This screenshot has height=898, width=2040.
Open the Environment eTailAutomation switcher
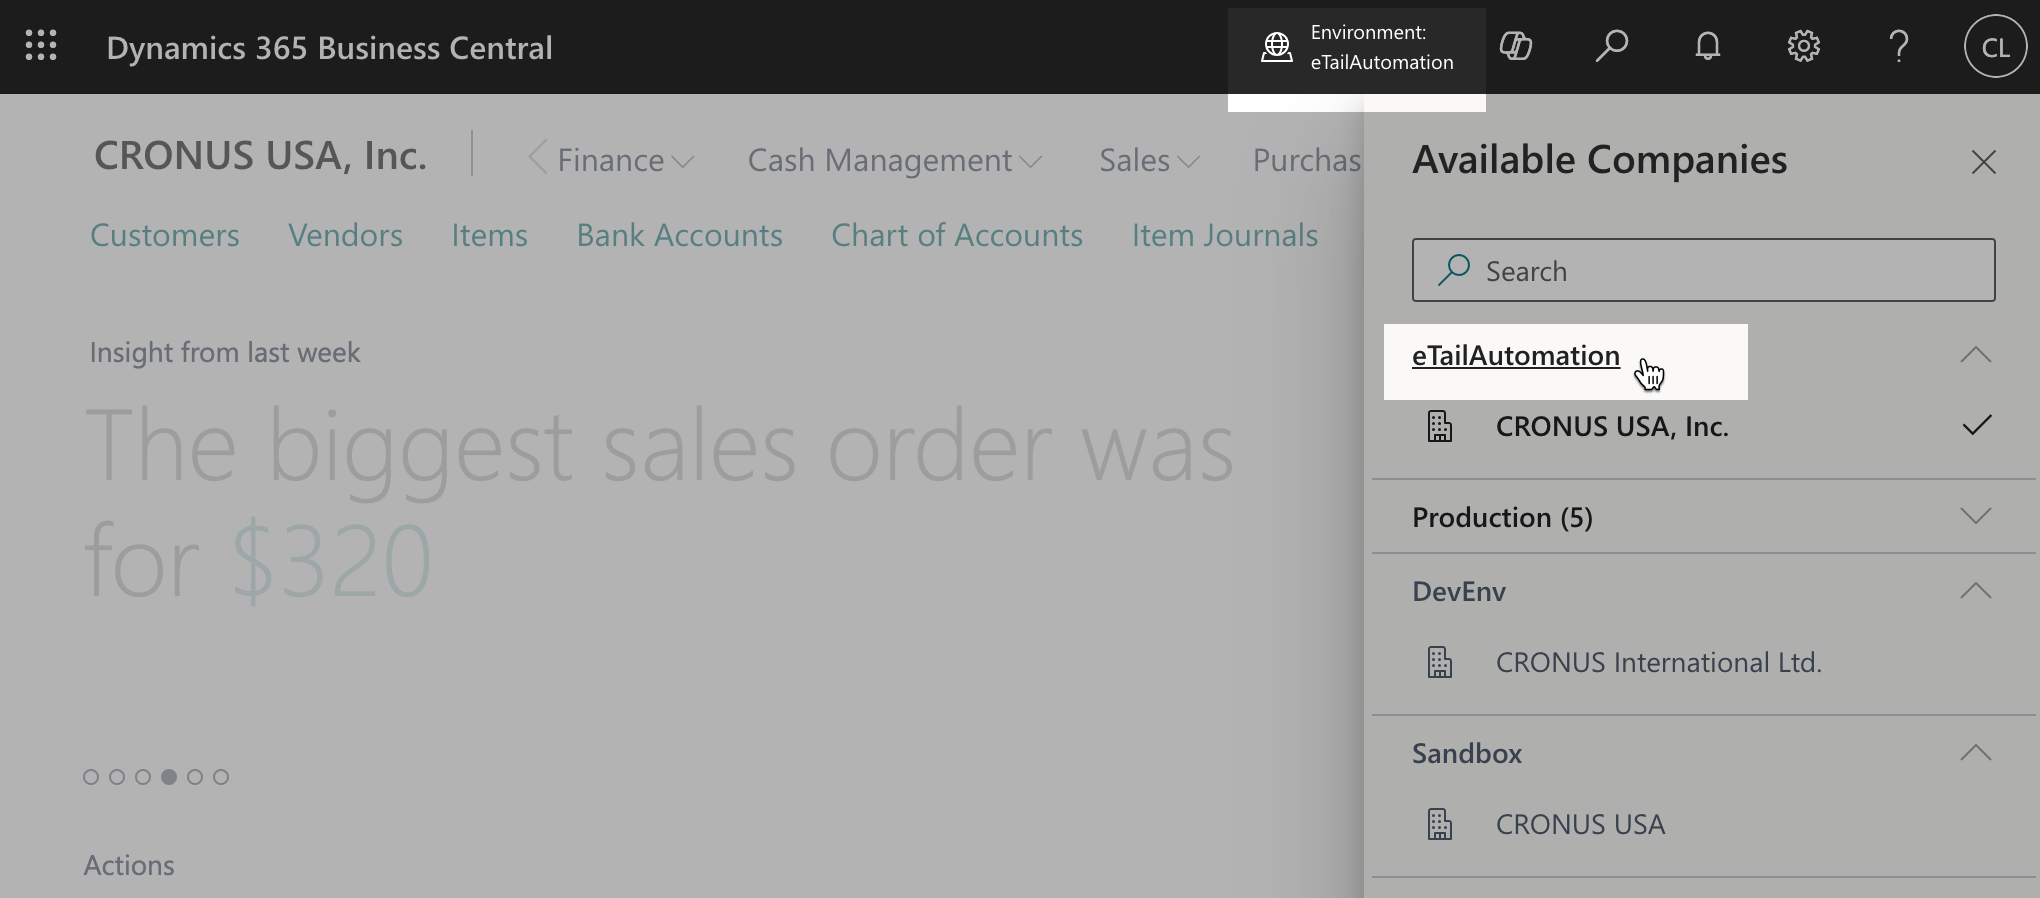(1357, 47)
